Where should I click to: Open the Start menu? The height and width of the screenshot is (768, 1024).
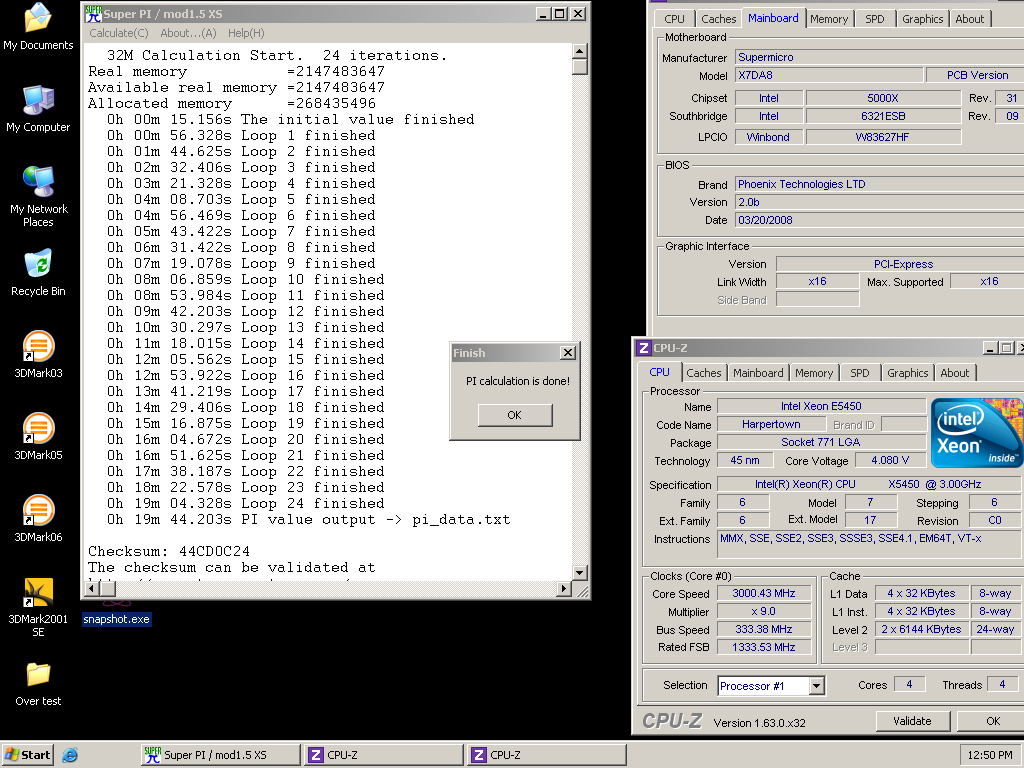point(27,755)
